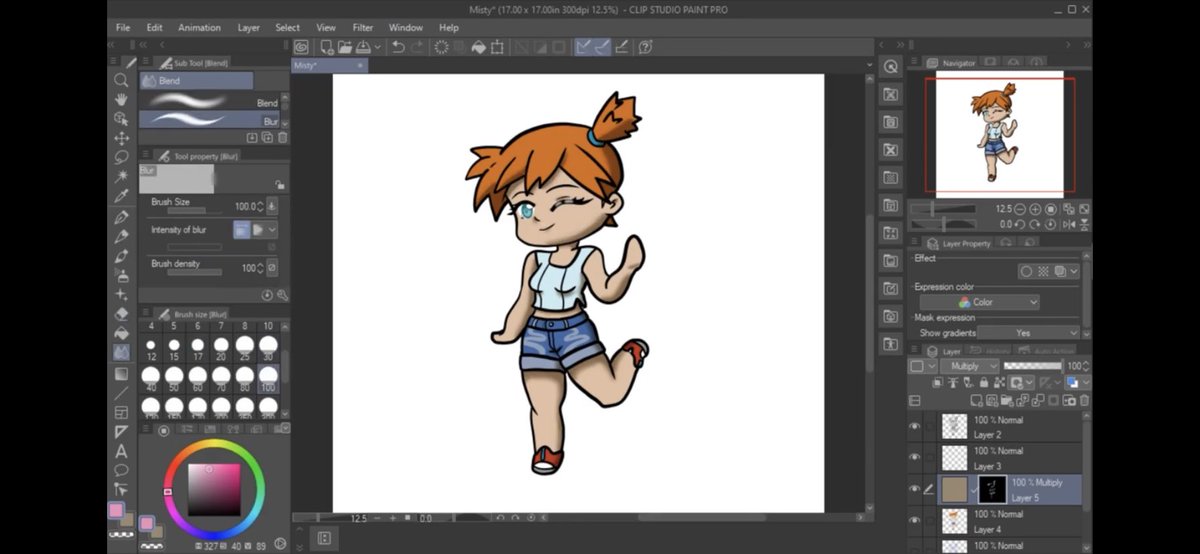This screenshot has height=554, width=1200.
Task: Open the Expression color dropdown
Action: pos(980,302)
